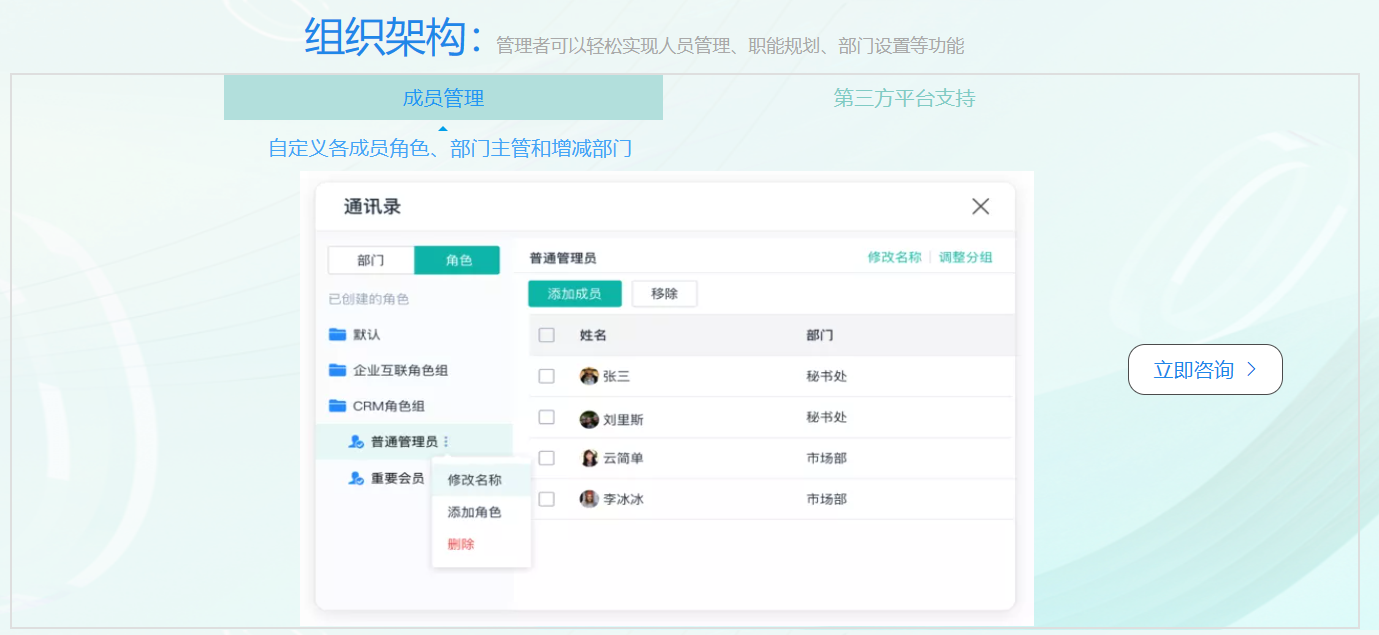The height and width of the screenshot is (635, 1379).
Task: Click the name 李冰冰
Action: pos(623,499)
